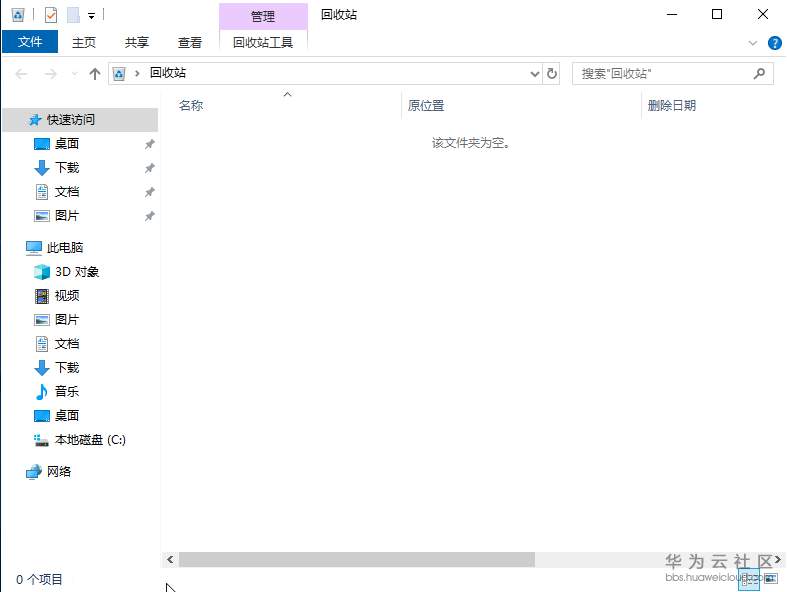Click the Recycle Bin icon in the address bar
The width and height of the screenshot is (787, 592).
pyautogui.click(x=119, y=74)
